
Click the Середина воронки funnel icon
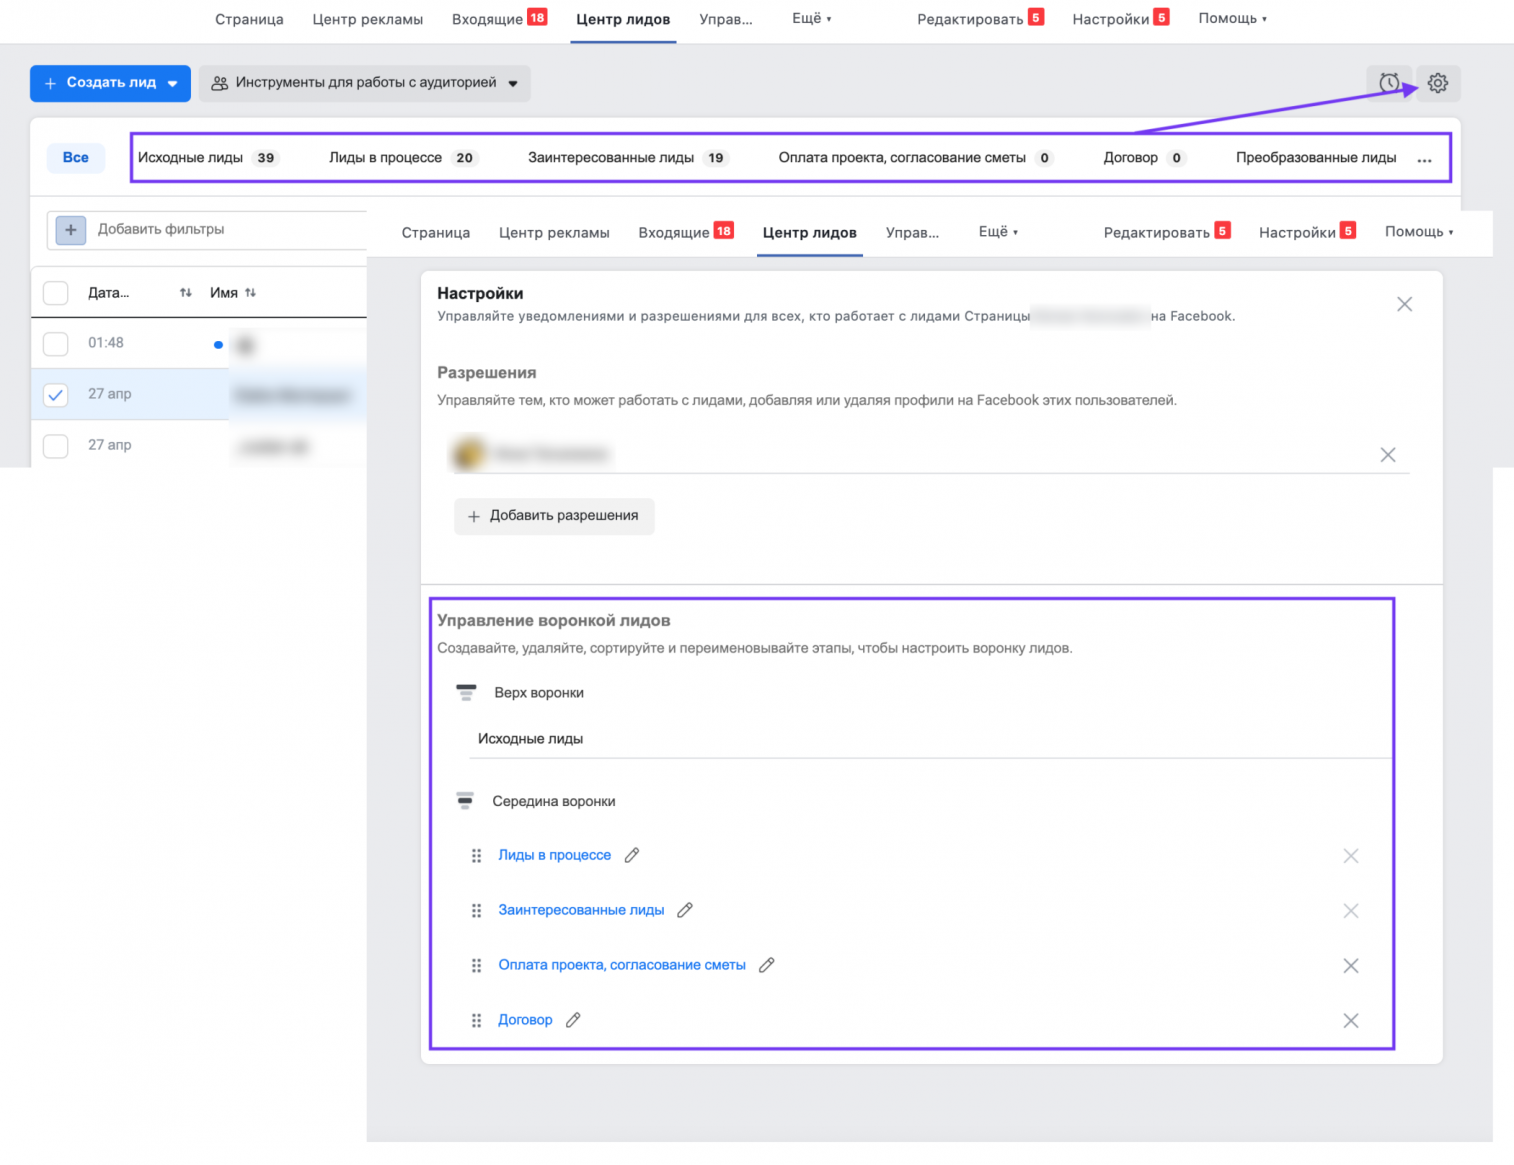pos(465,800)
